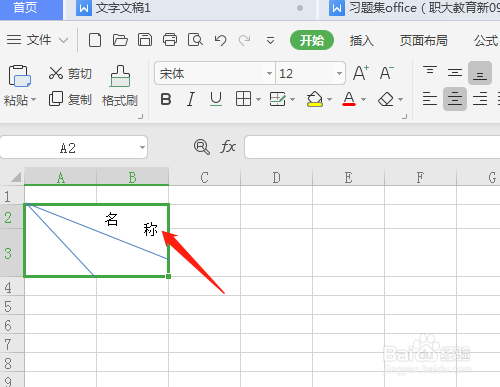Screen dimensions: 500x387
Task: Select the 插入 ribbon tab
Action: pos(362,41)
